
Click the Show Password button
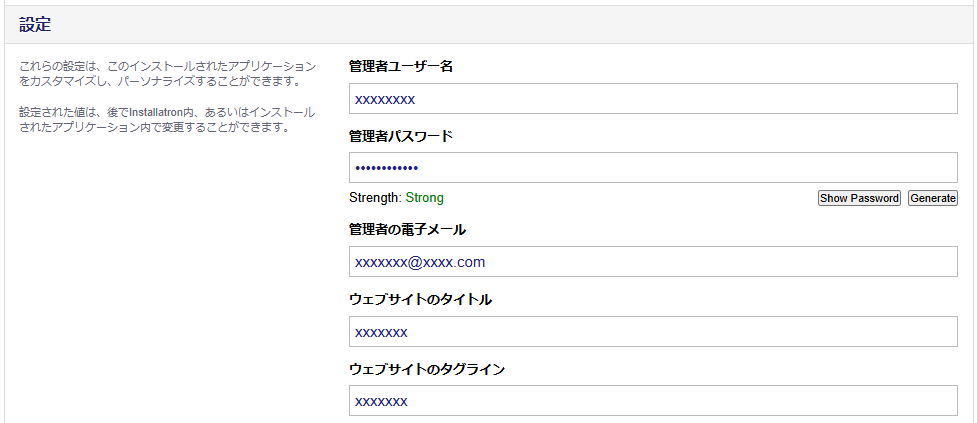pyautogui.click(x=859, y=198)
